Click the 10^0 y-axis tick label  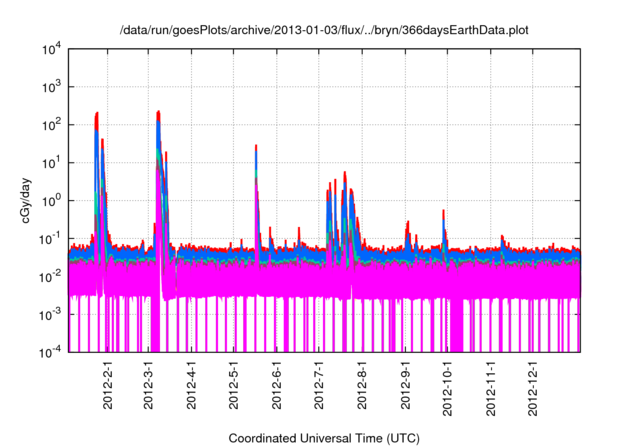click(x=52, y=201)
